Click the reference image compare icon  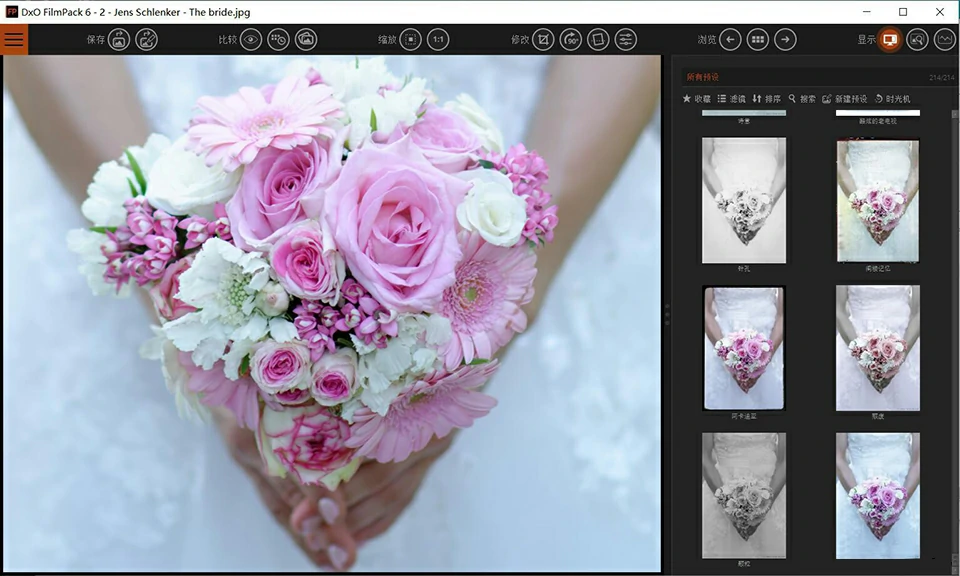[x=306, y=40]
